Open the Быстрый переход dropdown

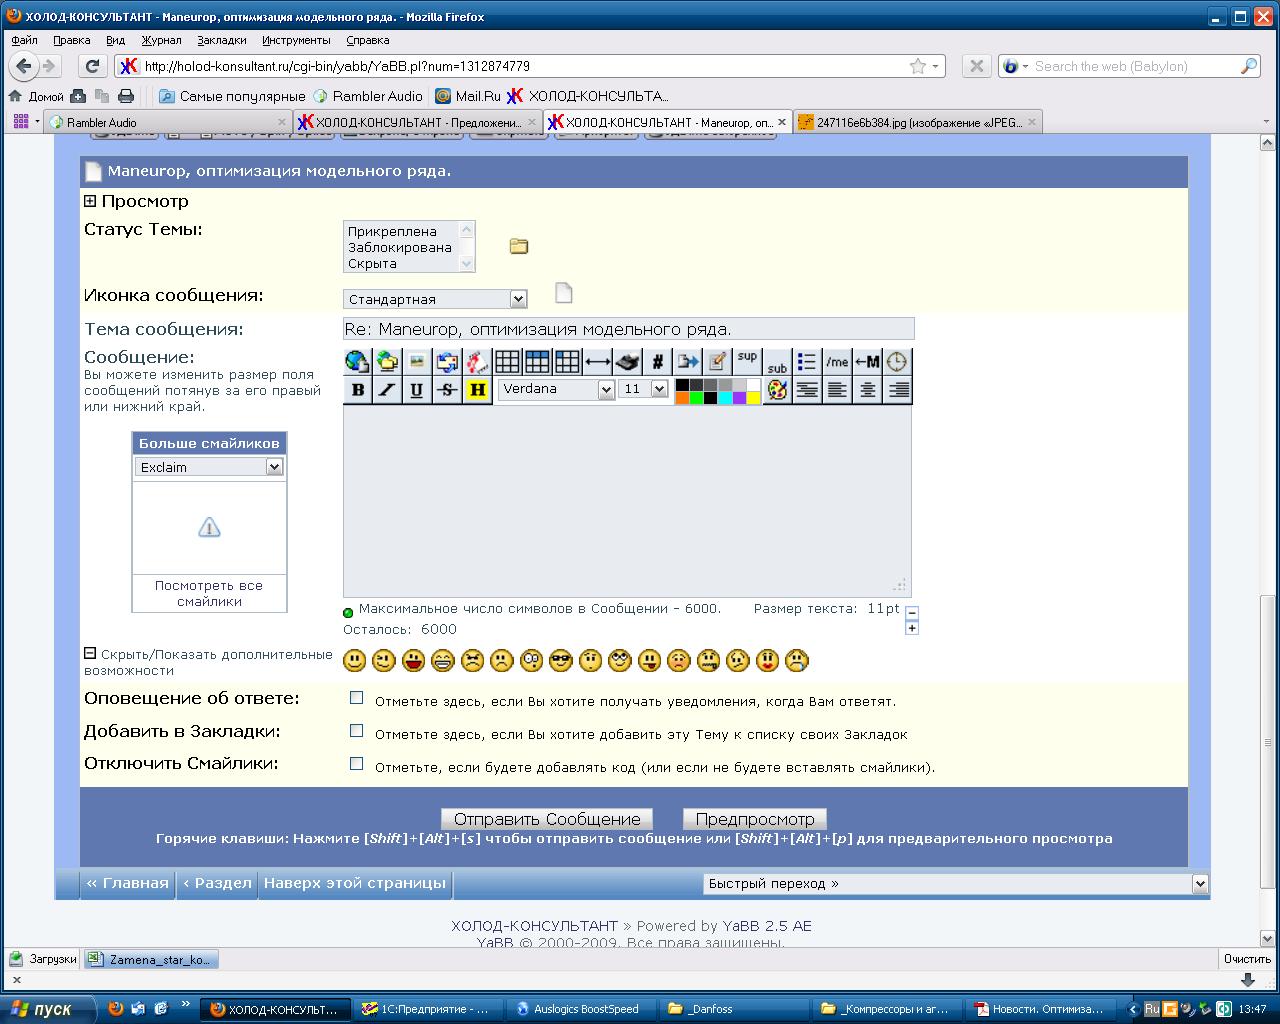point(956,884)
